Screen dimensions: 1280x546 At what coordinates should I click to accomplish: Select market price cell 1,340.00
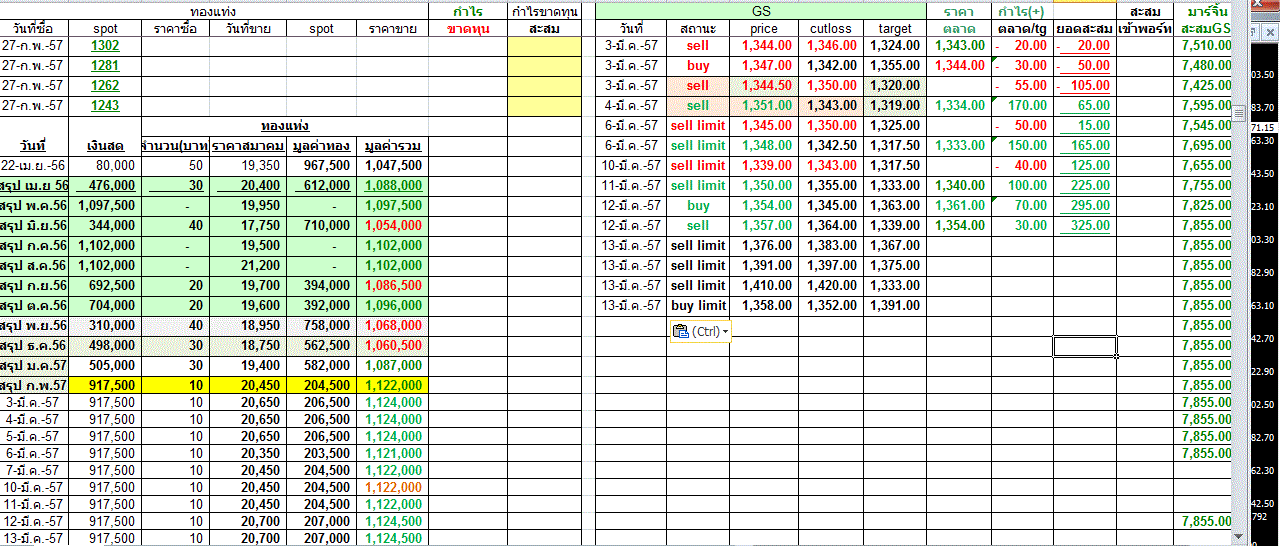959,186
